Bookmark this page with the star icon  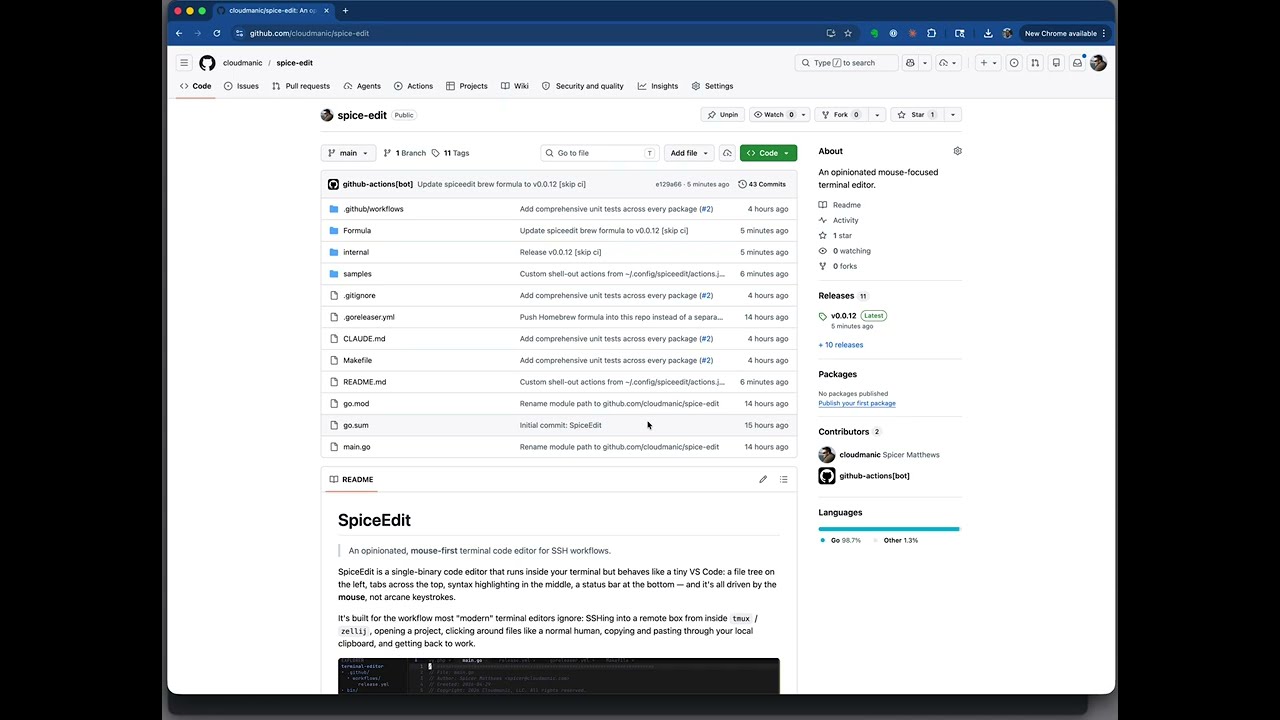[x=848, y=33]
